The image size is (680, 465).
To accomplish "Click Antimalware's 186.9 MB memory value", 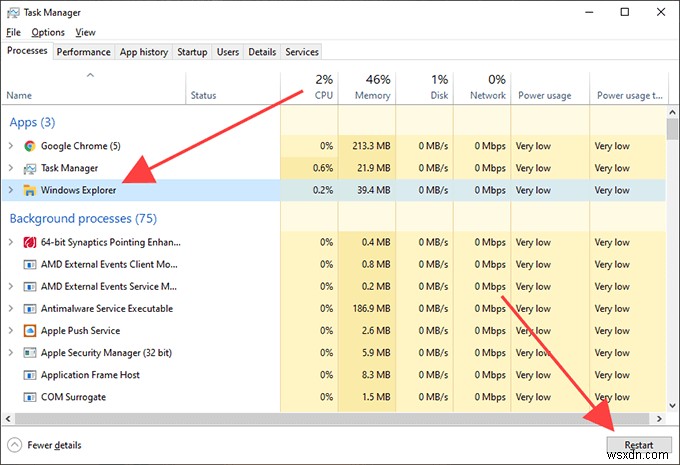I will pos(371,309).
